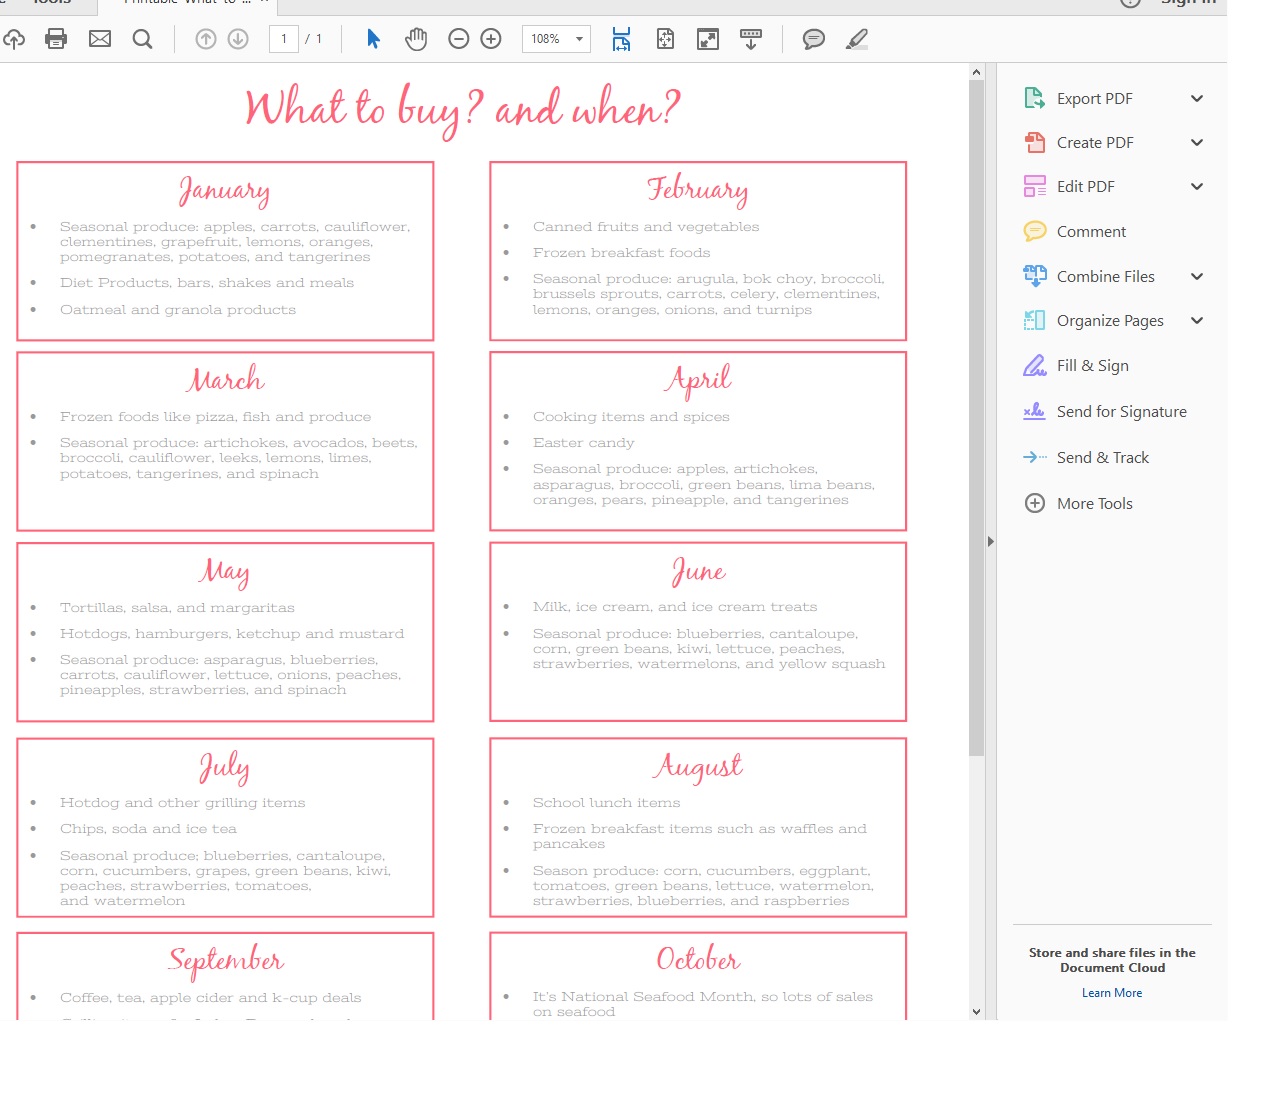This screenshot has height=1093, width=1283.
Task: Add a sticky note comment from the toolbar
Action: [x=814, y=39]
